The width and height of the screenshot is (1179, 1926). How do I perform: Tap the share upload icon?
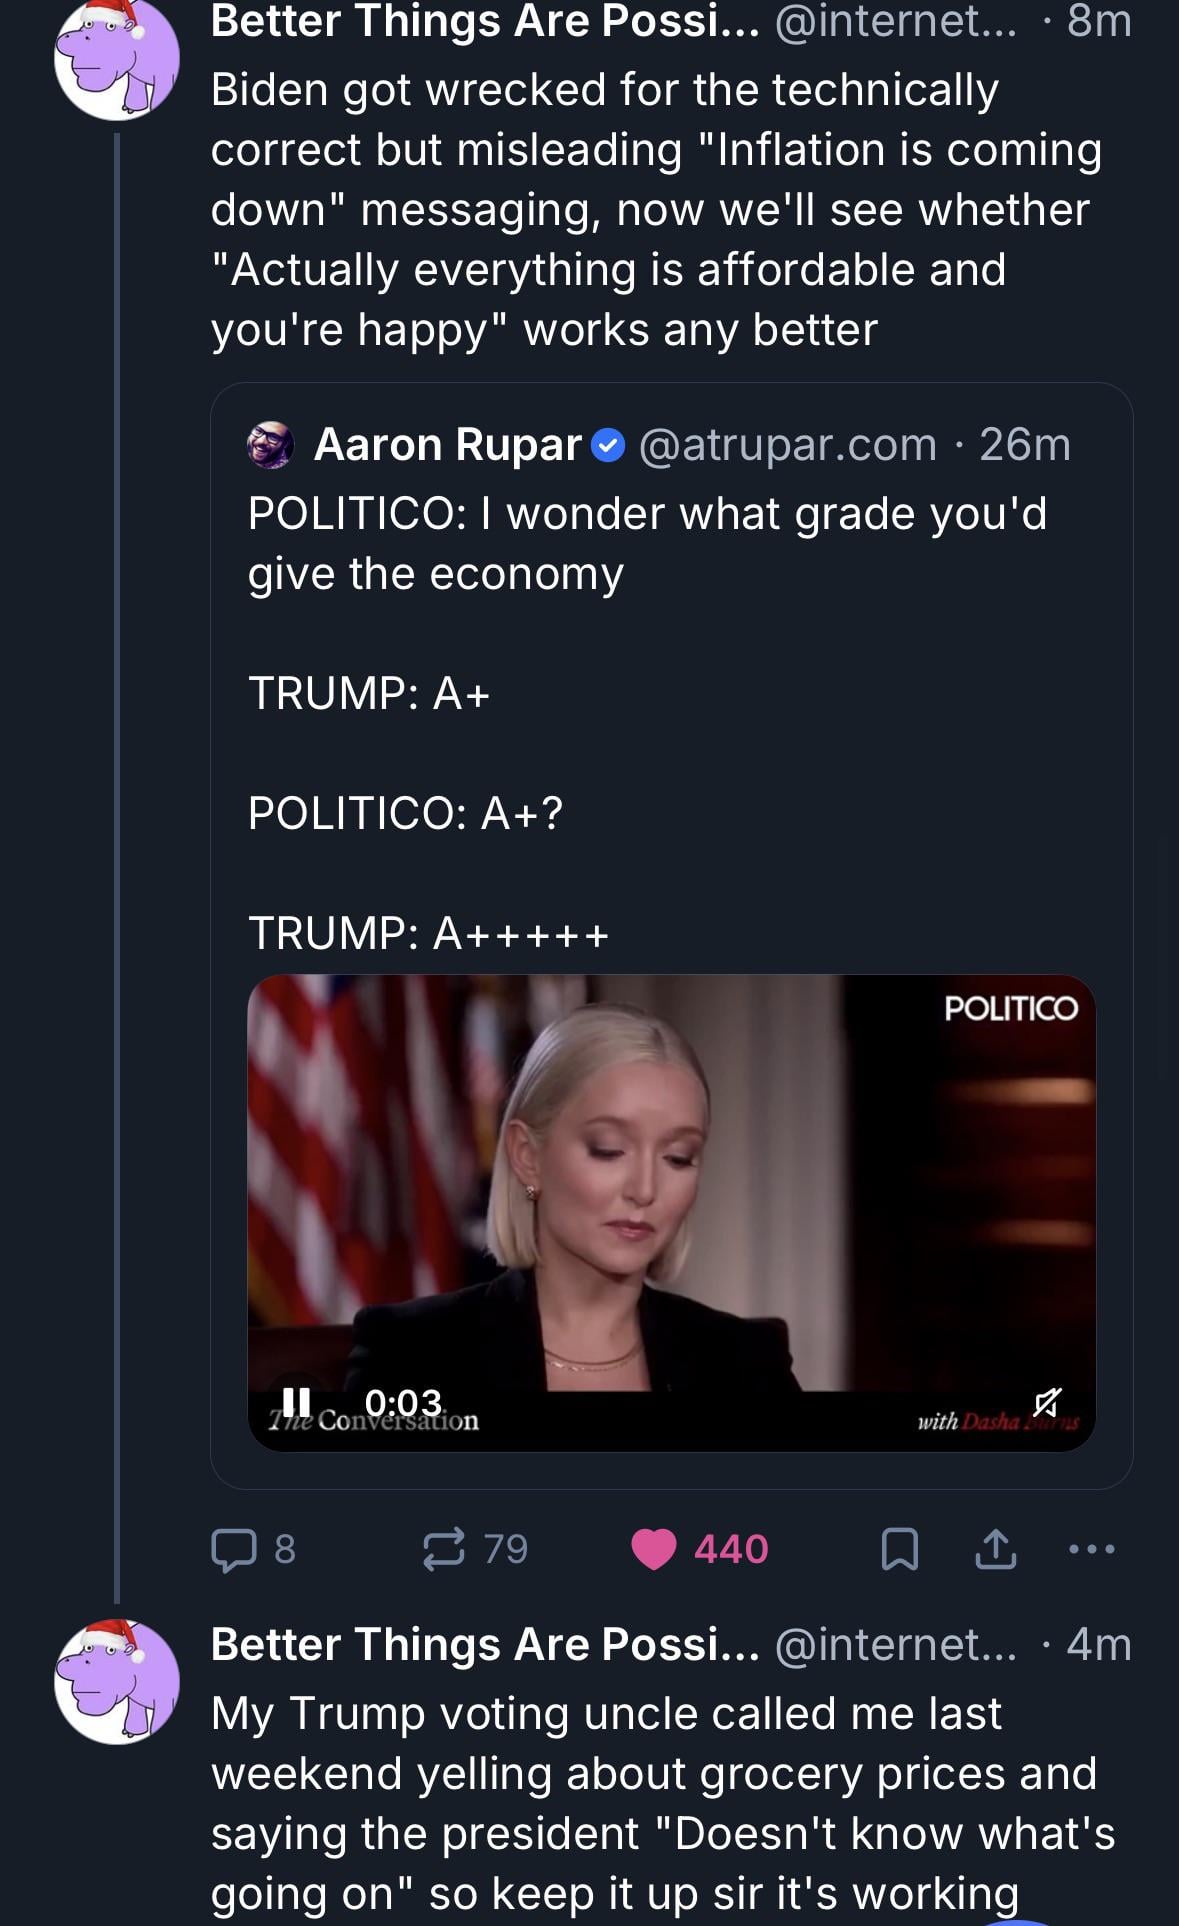click(x=996, y=1549)
